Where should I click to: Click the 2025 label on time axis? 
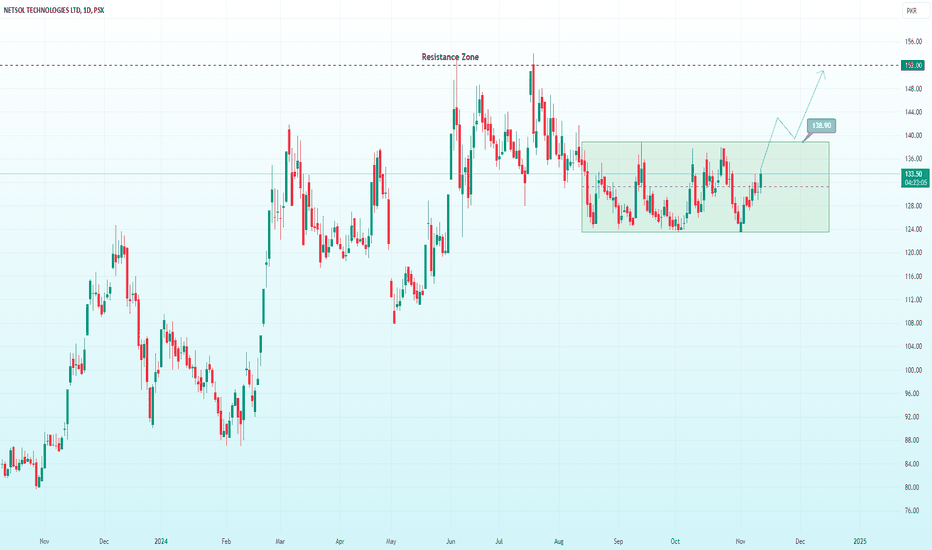tap(859, 542)
